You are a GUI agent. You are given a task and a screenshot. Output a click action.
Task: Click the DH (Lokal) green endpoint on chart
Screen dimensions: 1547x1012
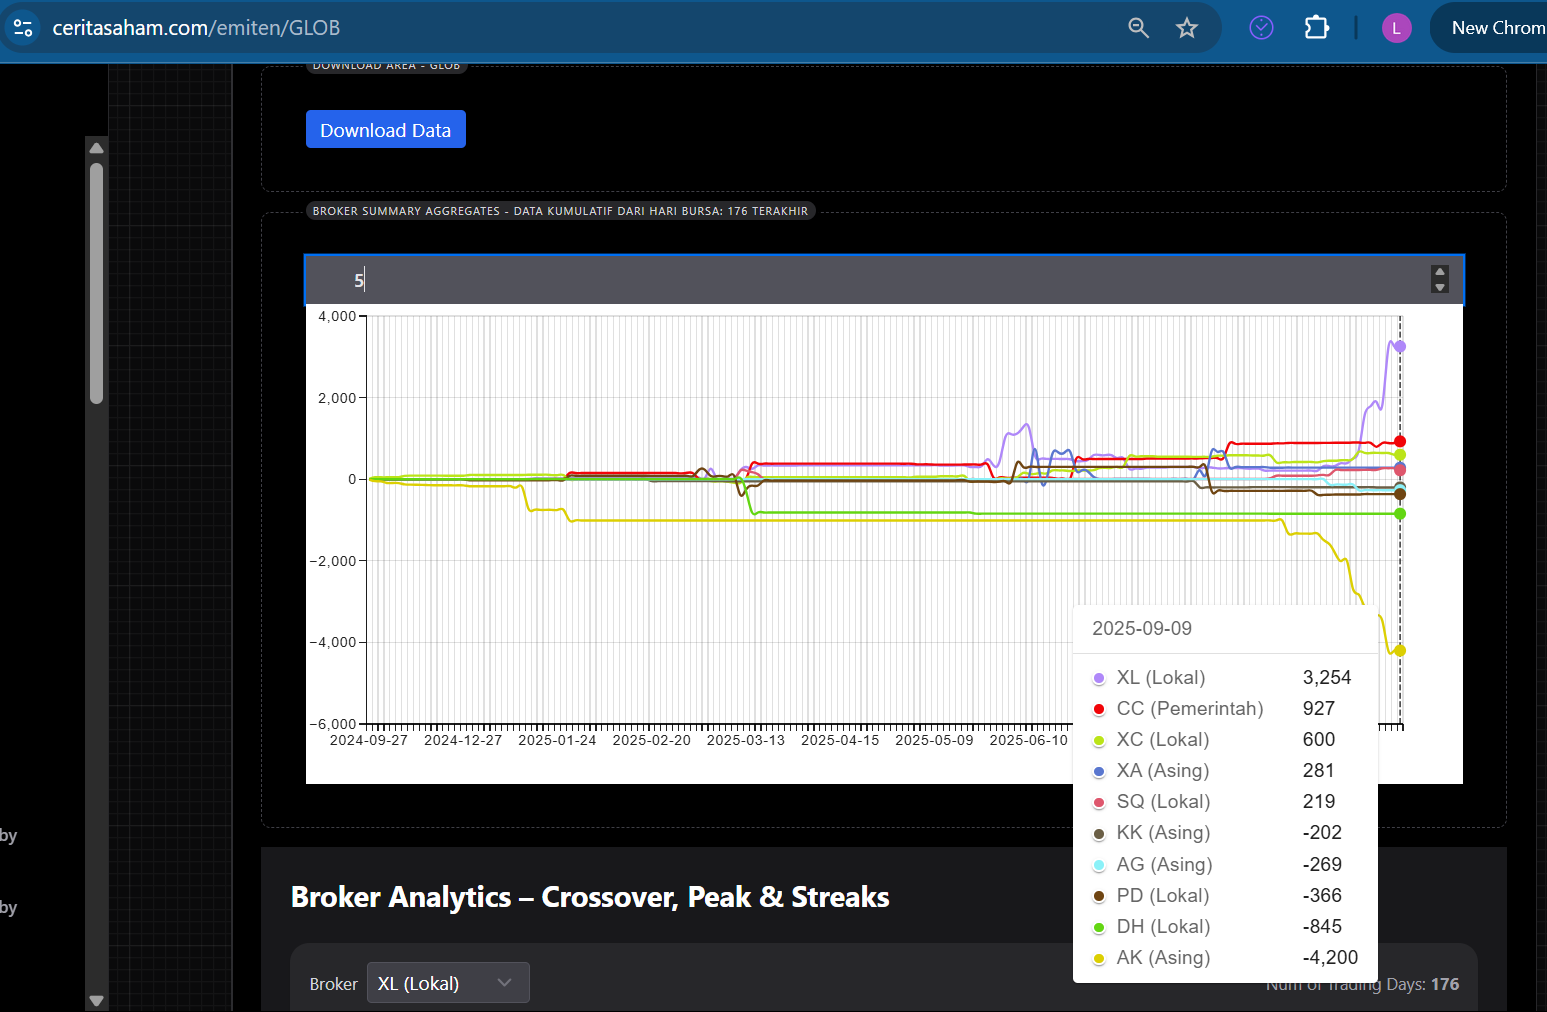pyautogui.click(x=1400, y=514)
